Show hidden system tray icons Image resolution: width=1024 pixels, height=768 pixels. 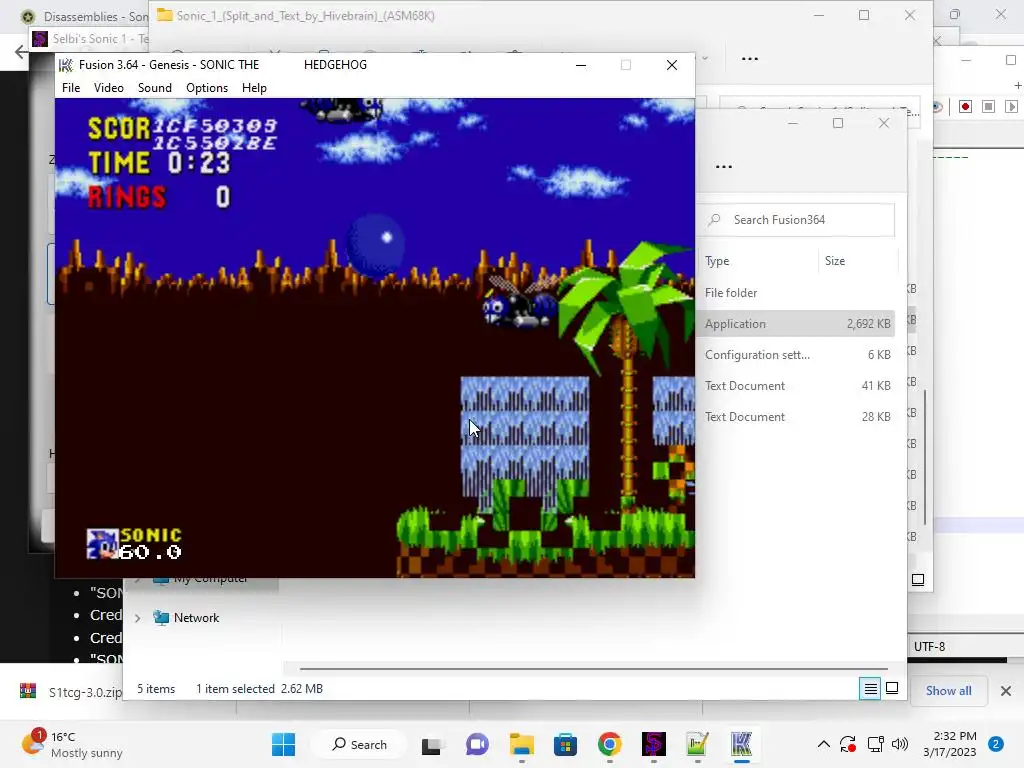point(824,744)
